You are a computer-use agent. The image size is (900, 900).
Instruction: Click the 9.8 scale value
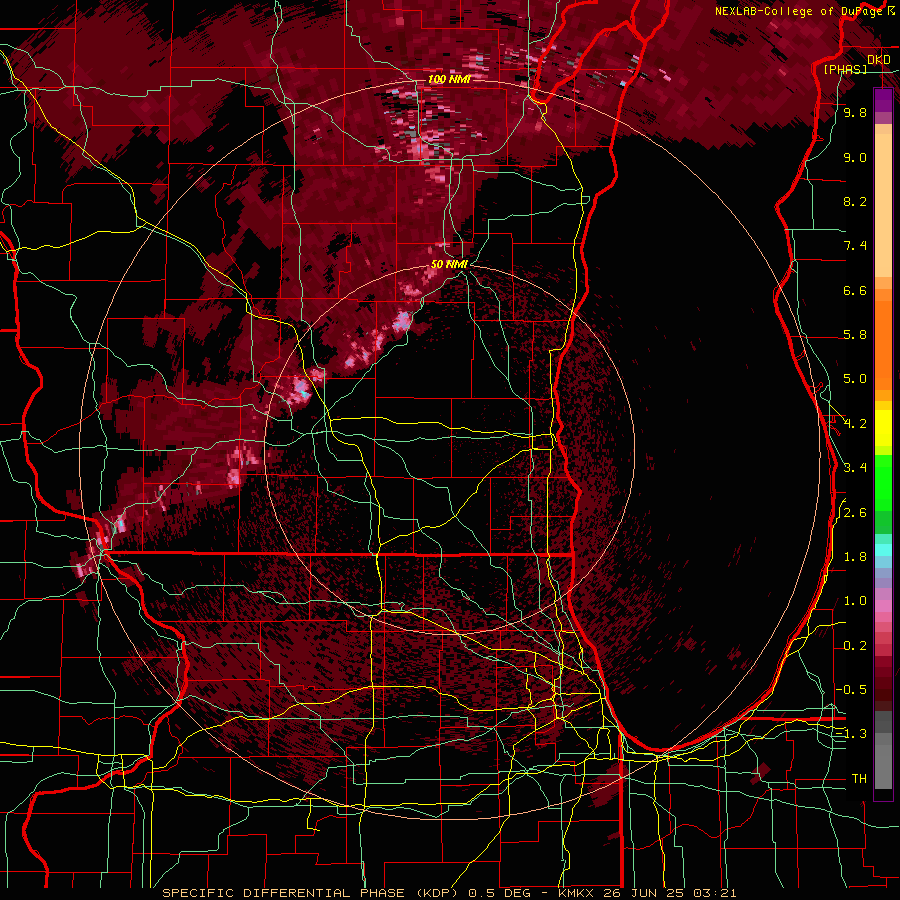click(855, 112)
